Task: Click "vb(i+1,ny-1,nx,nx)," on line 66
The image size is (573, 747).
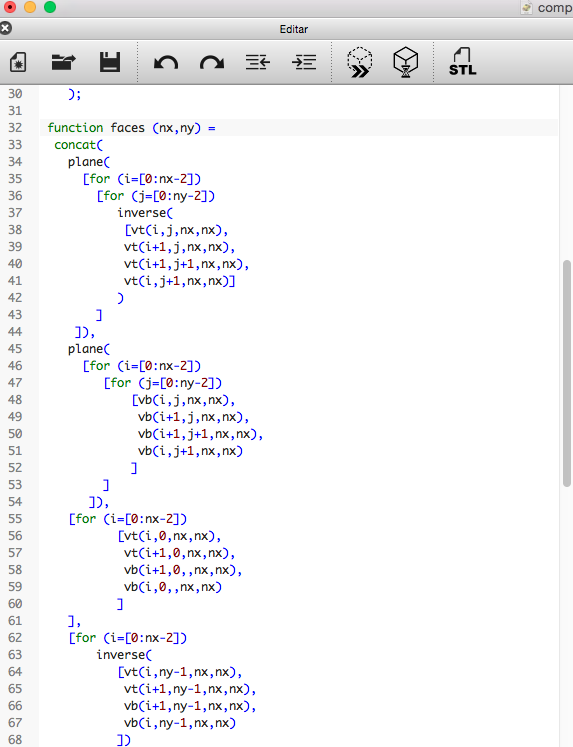Action: click(x=190, y=706)
